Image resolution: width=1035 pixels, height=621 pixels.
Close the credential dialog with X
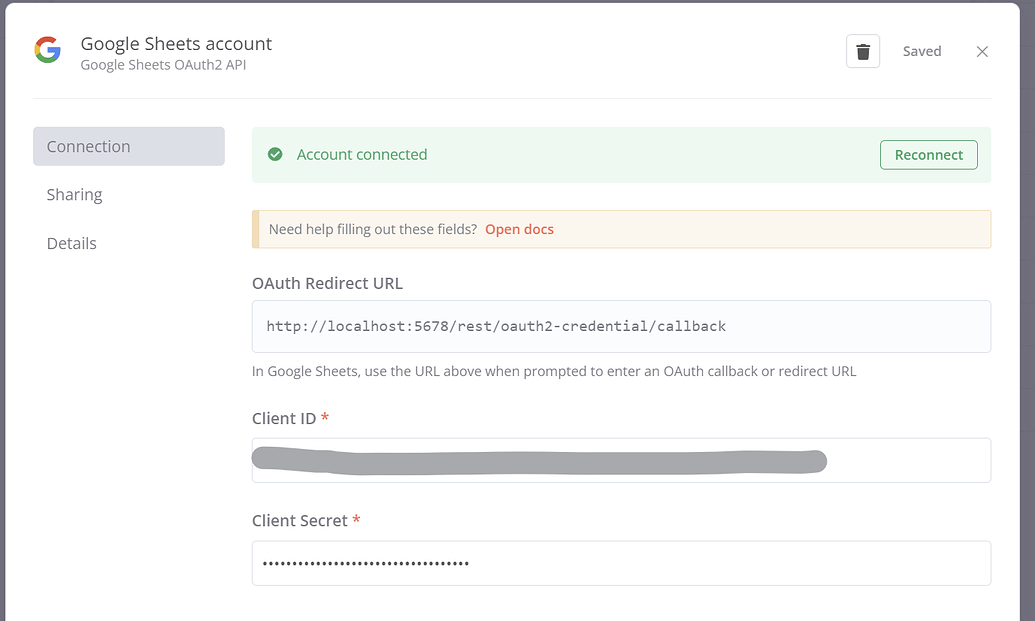(x=982, y=51)
